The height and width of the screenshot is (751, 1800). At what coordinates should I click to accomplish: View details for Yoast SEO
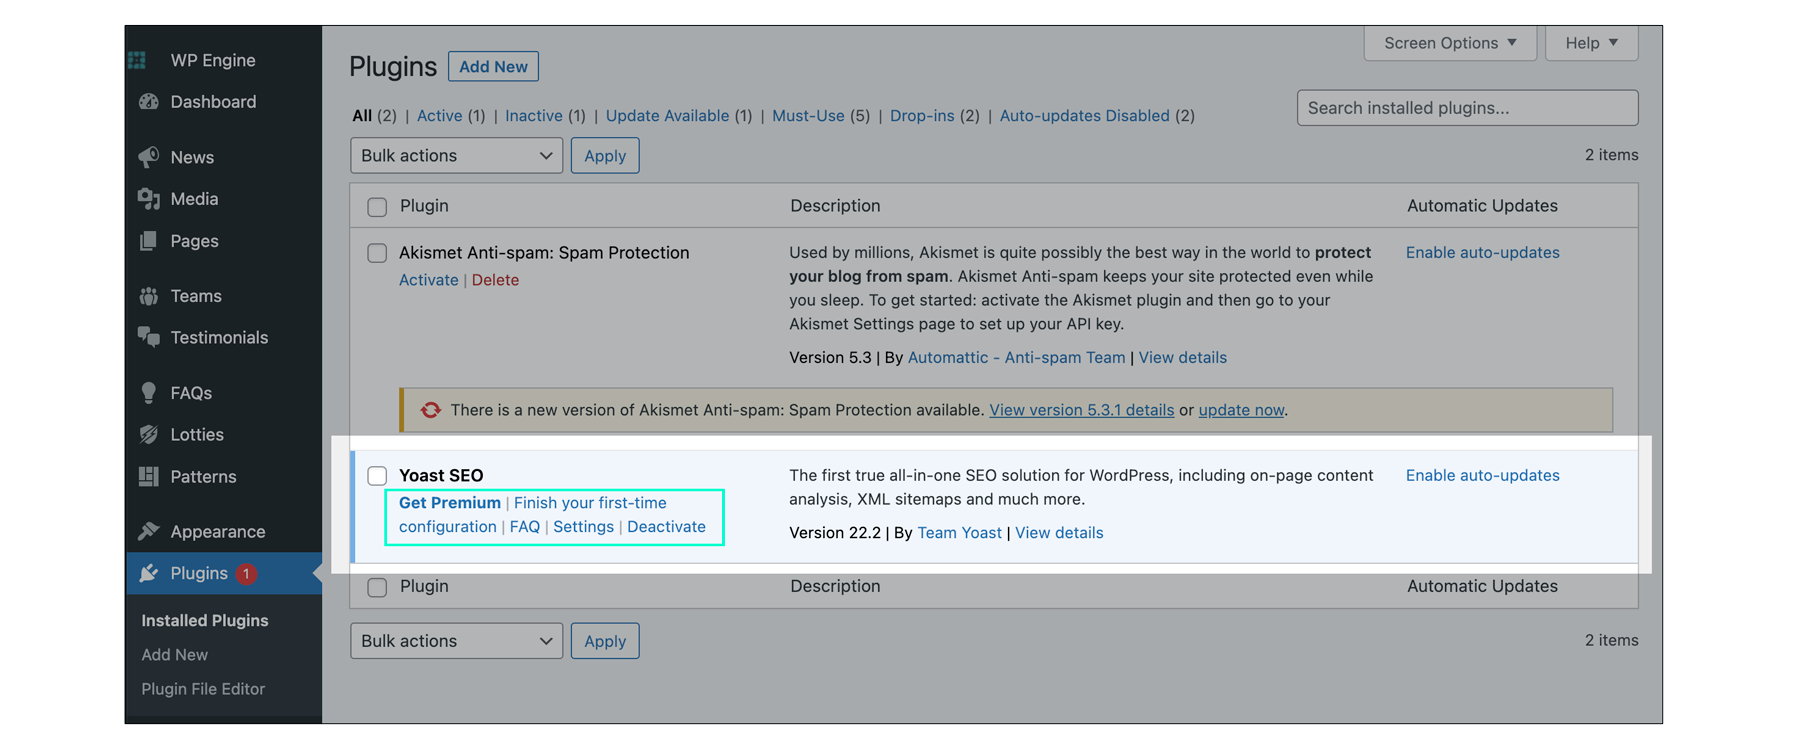[x=1059, y=533]
